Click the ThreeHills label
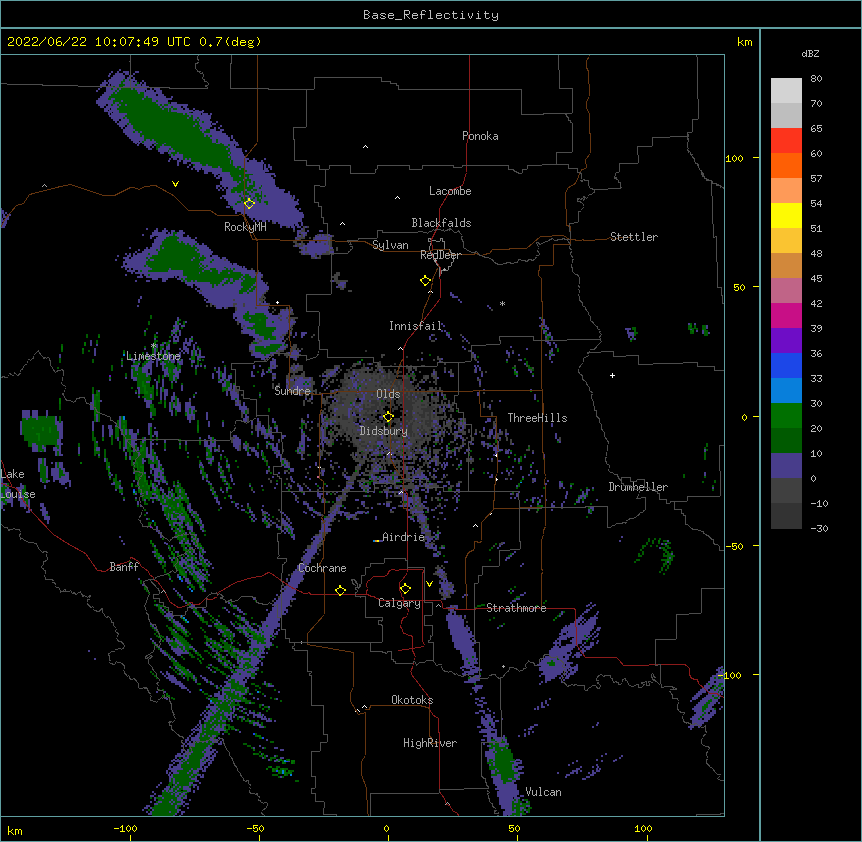This screenshot has width=862, height=842. click(537, 418)
